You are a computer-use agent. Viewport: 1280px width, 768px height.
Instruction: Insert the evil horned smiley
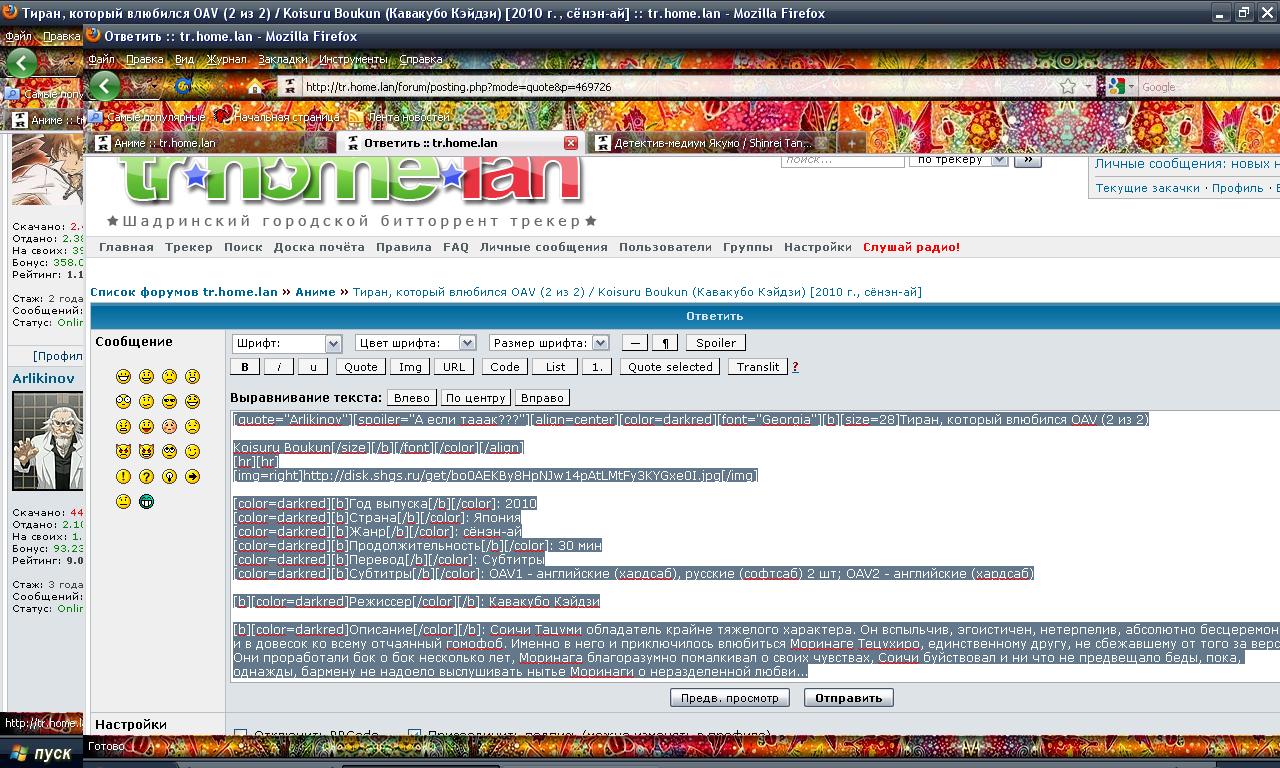(x=123, y=452)
